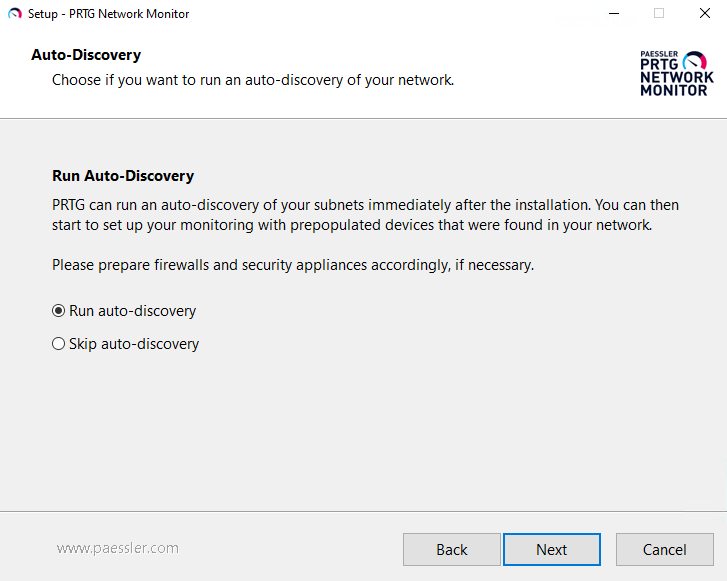This screenshot has height=581, width=727.
Task: Click the "Choose if you want to run" subtitle
Action: pos(253,79)
